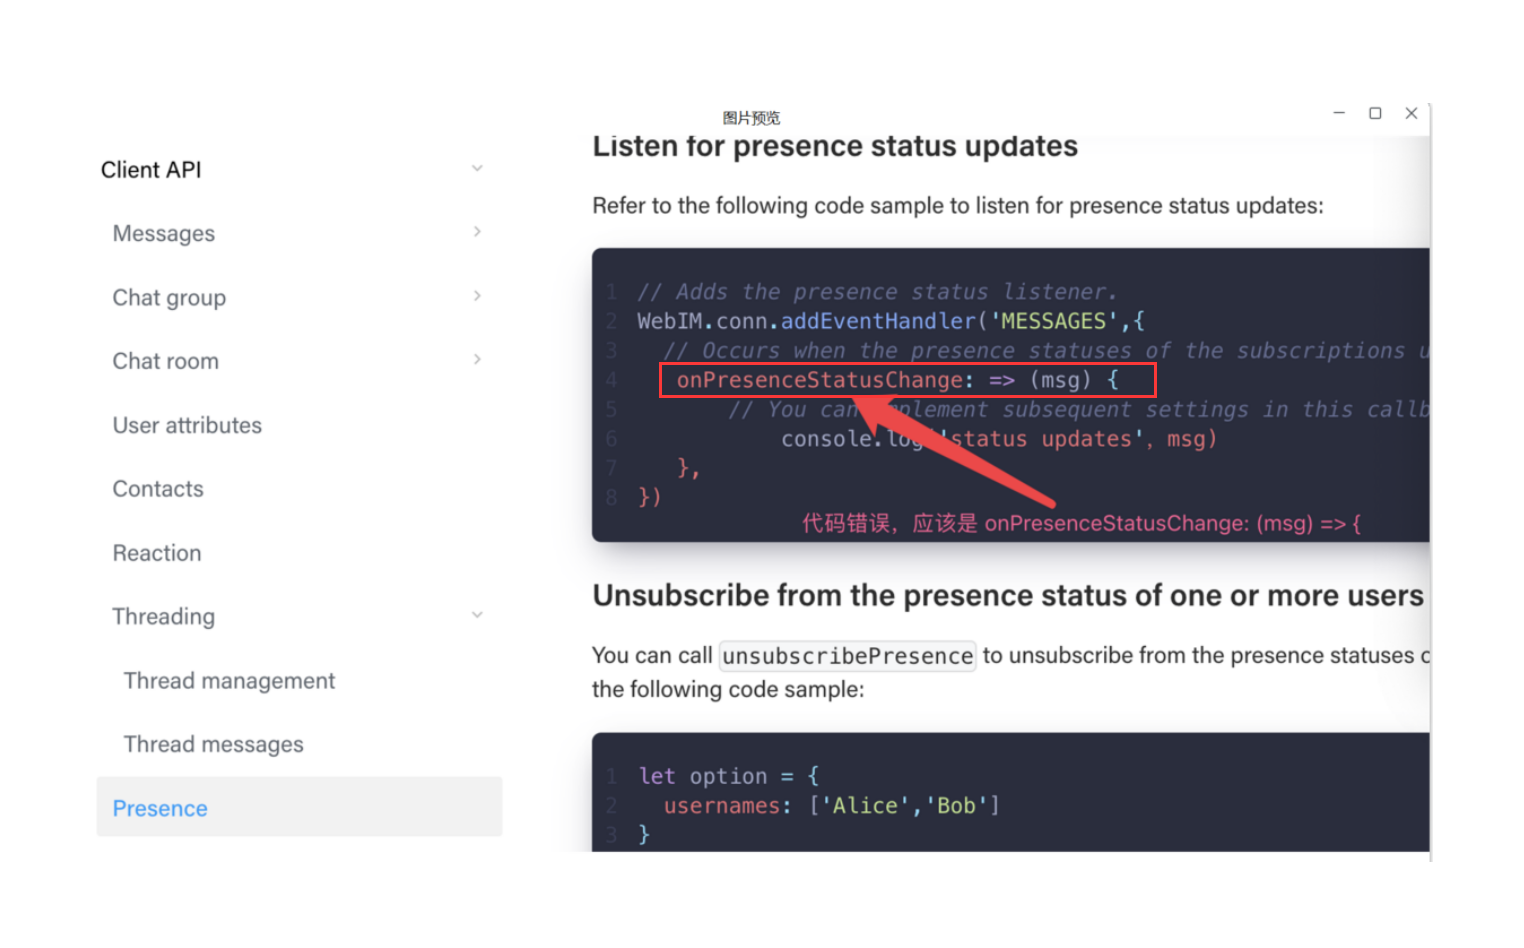The width and height of the screenshot is (1524, 948).
Task: Select Thread messages in the navigation
Action: [213, 744]
